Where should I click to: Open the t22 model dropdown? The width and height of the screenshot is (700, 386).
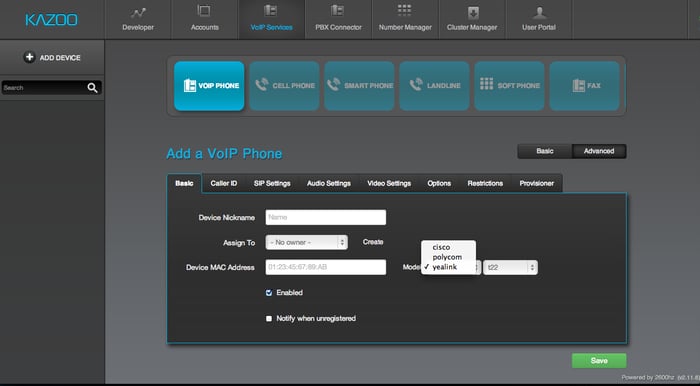point(510,267)
